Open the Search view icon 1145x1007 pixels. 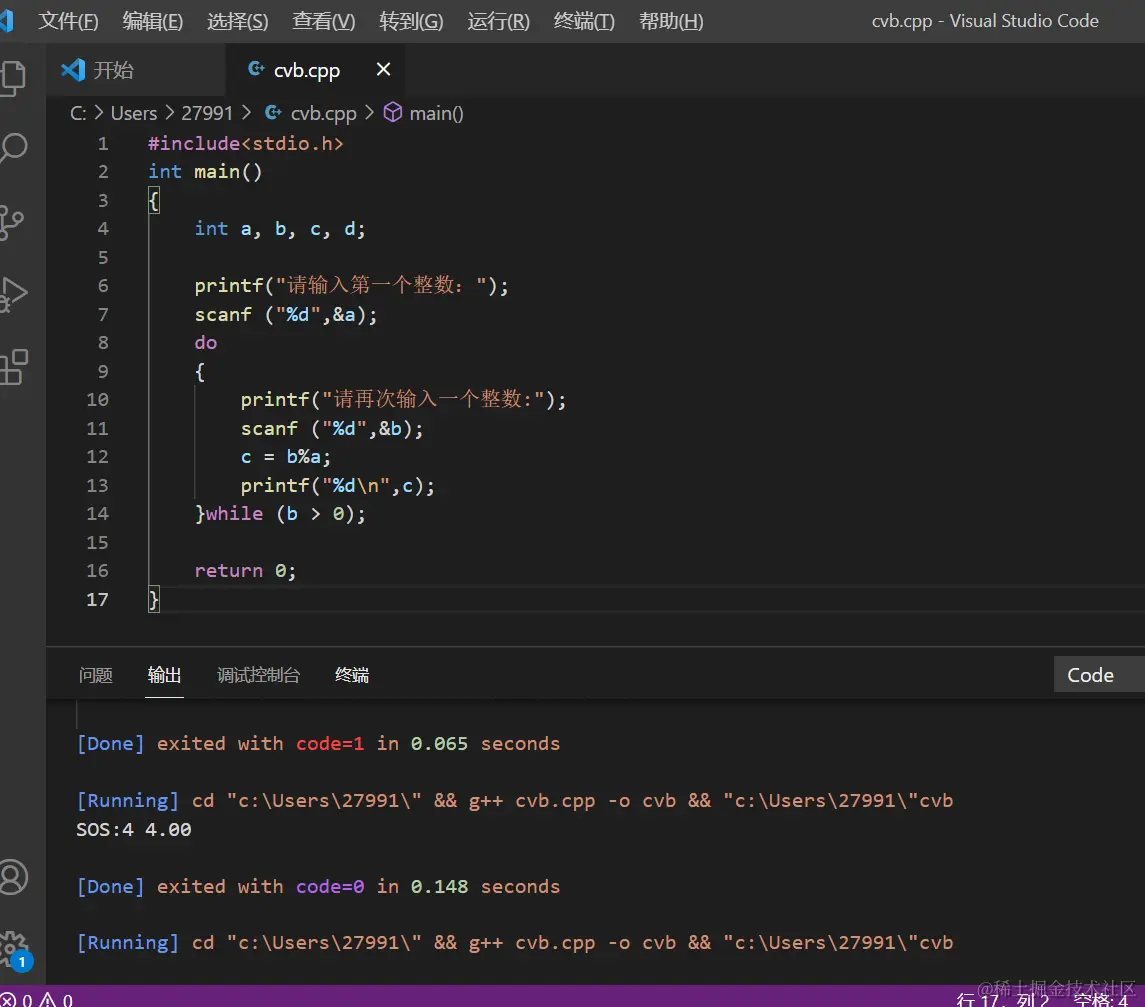[x=13, y=150]
